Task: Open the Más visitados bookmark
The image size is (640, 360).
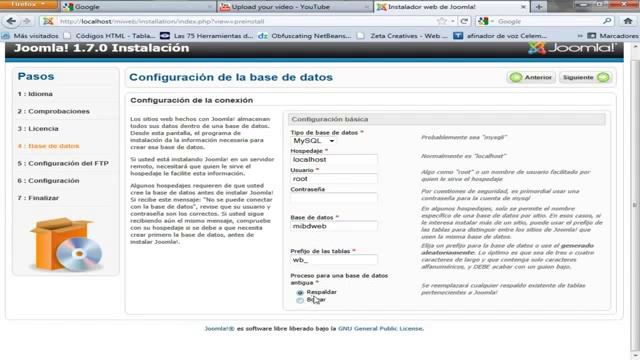Action: pos(31,36)
